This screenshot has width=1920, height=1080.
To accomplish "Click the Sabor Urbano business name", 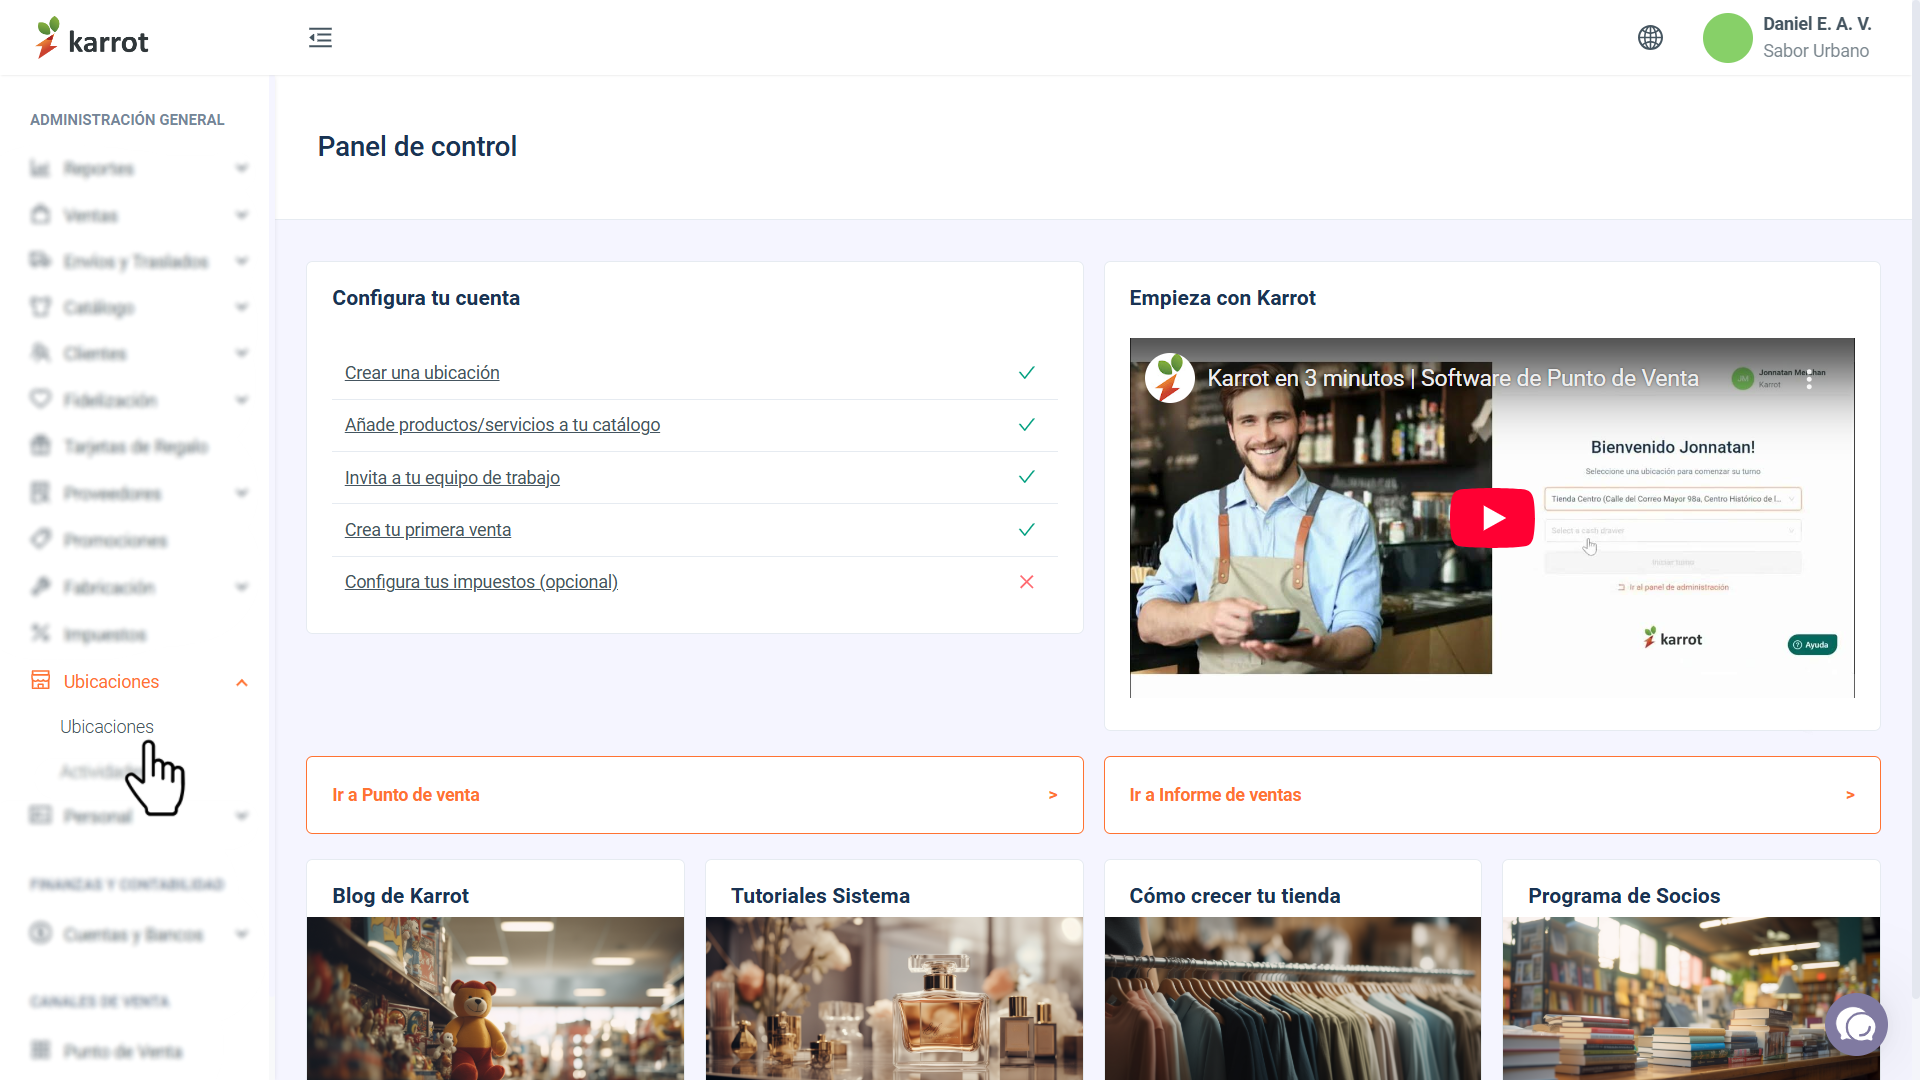I will pos(1816,51).
